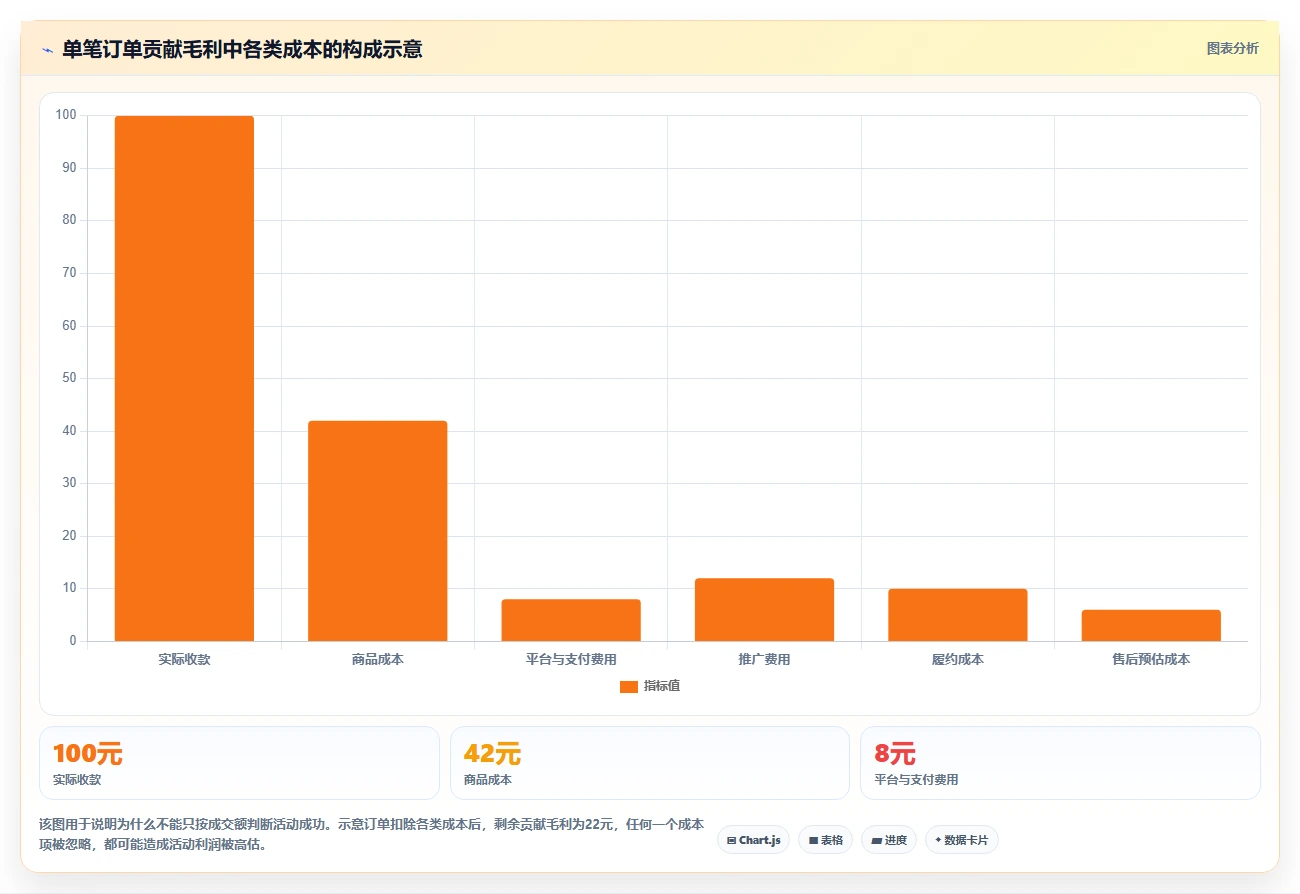This screenshot has height=894, width=1300.
Task: Click the 商品成本 bar in chart
Action: [x=377, y=531]
